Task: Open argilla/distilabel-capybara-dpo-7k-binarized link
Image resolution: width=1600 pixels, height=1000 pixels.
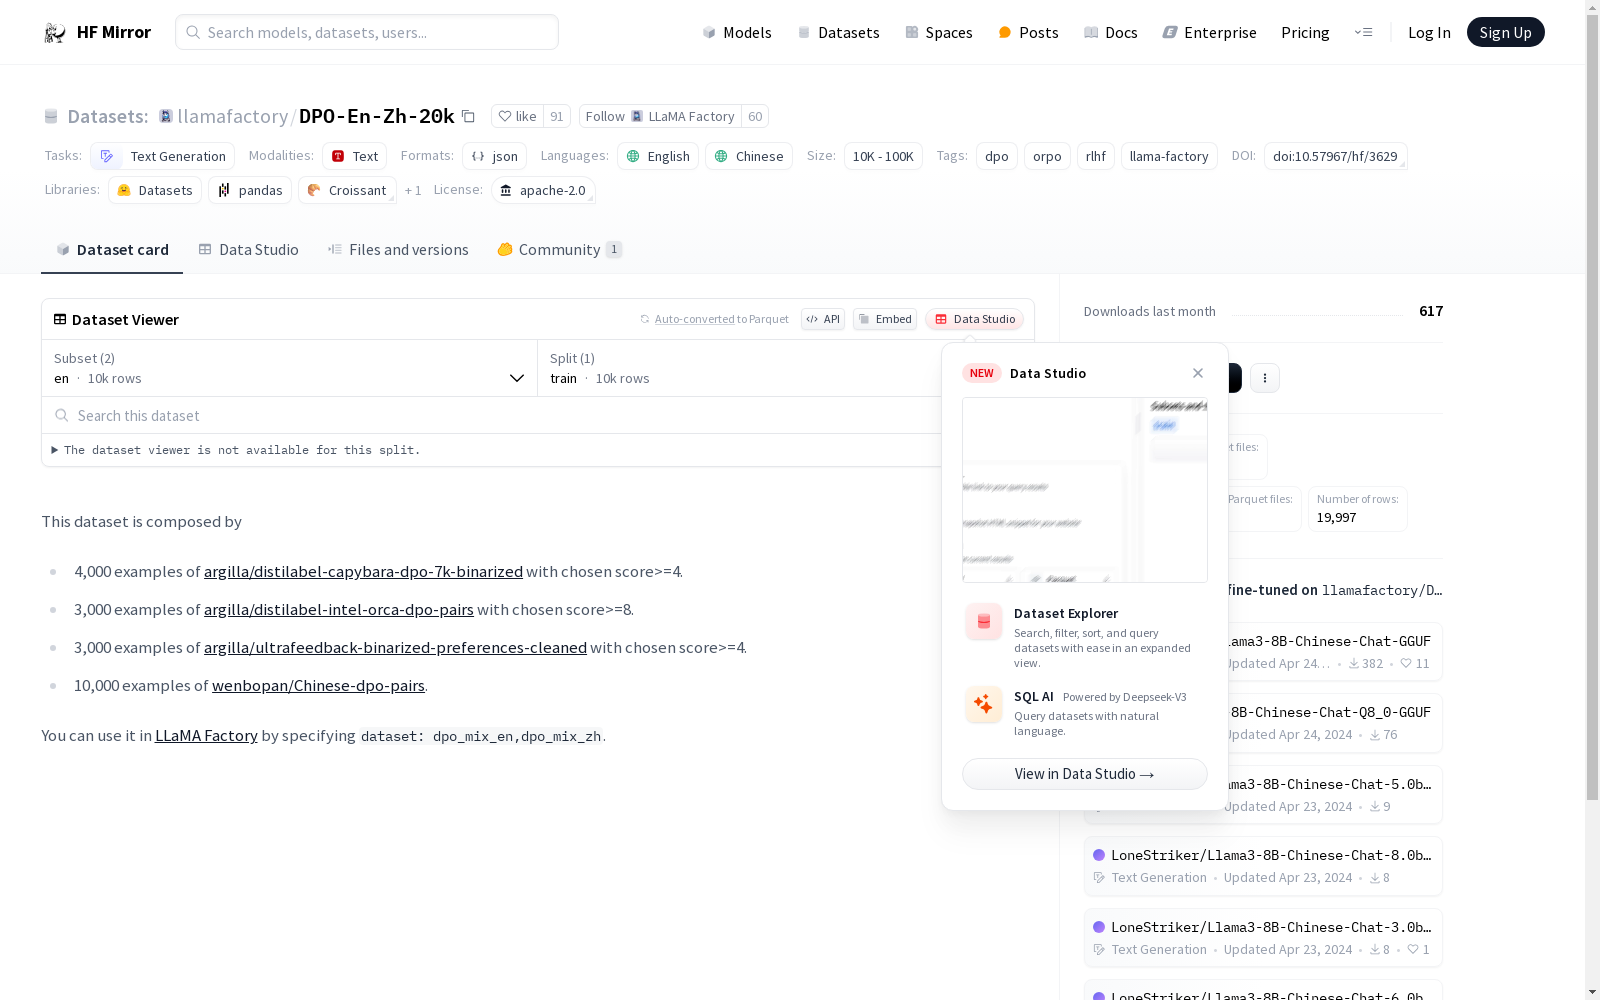Action: [363, 572]
